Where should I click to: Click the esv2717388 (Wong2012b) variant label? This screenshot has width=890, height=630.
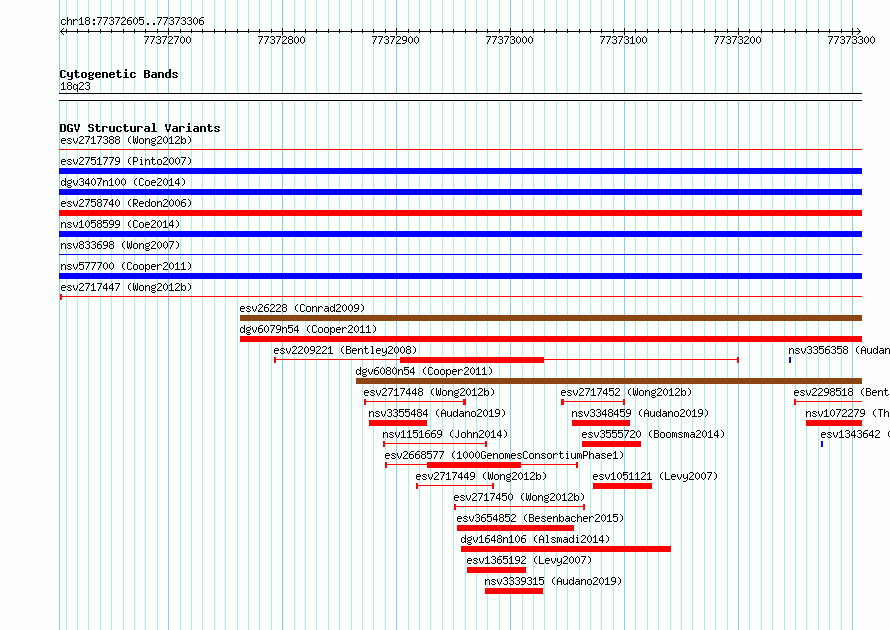[126, 140]
